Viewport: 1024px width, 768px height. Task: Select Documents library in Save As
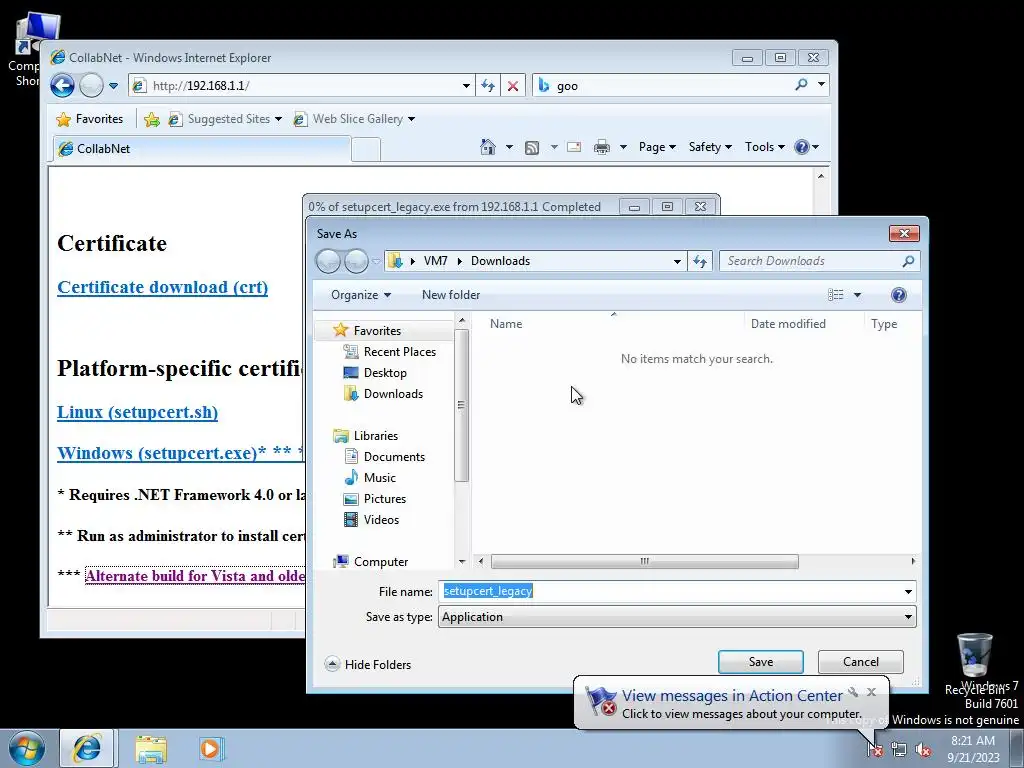(385, 457)
